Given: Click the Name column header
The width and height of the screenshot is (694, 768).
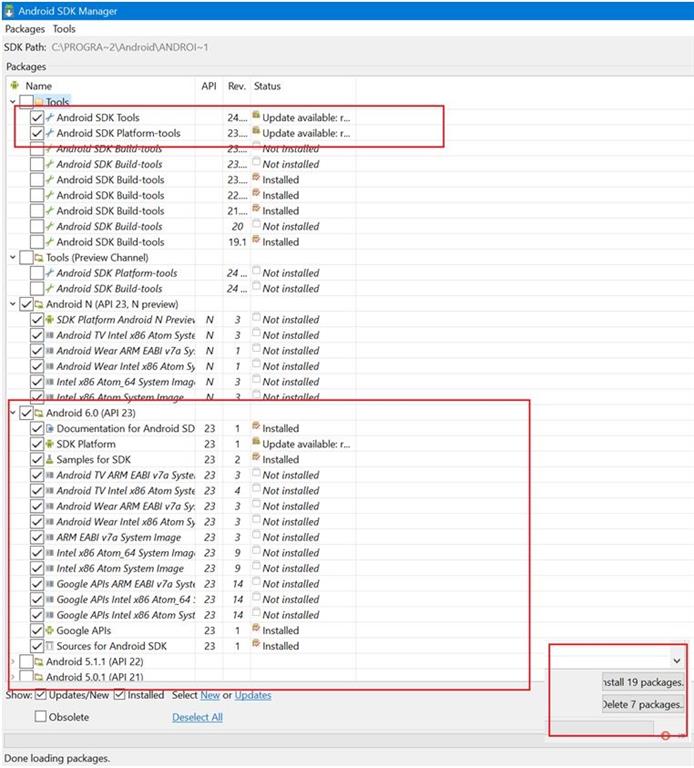Looking at the screenshot, I should (x=39, y=86).
